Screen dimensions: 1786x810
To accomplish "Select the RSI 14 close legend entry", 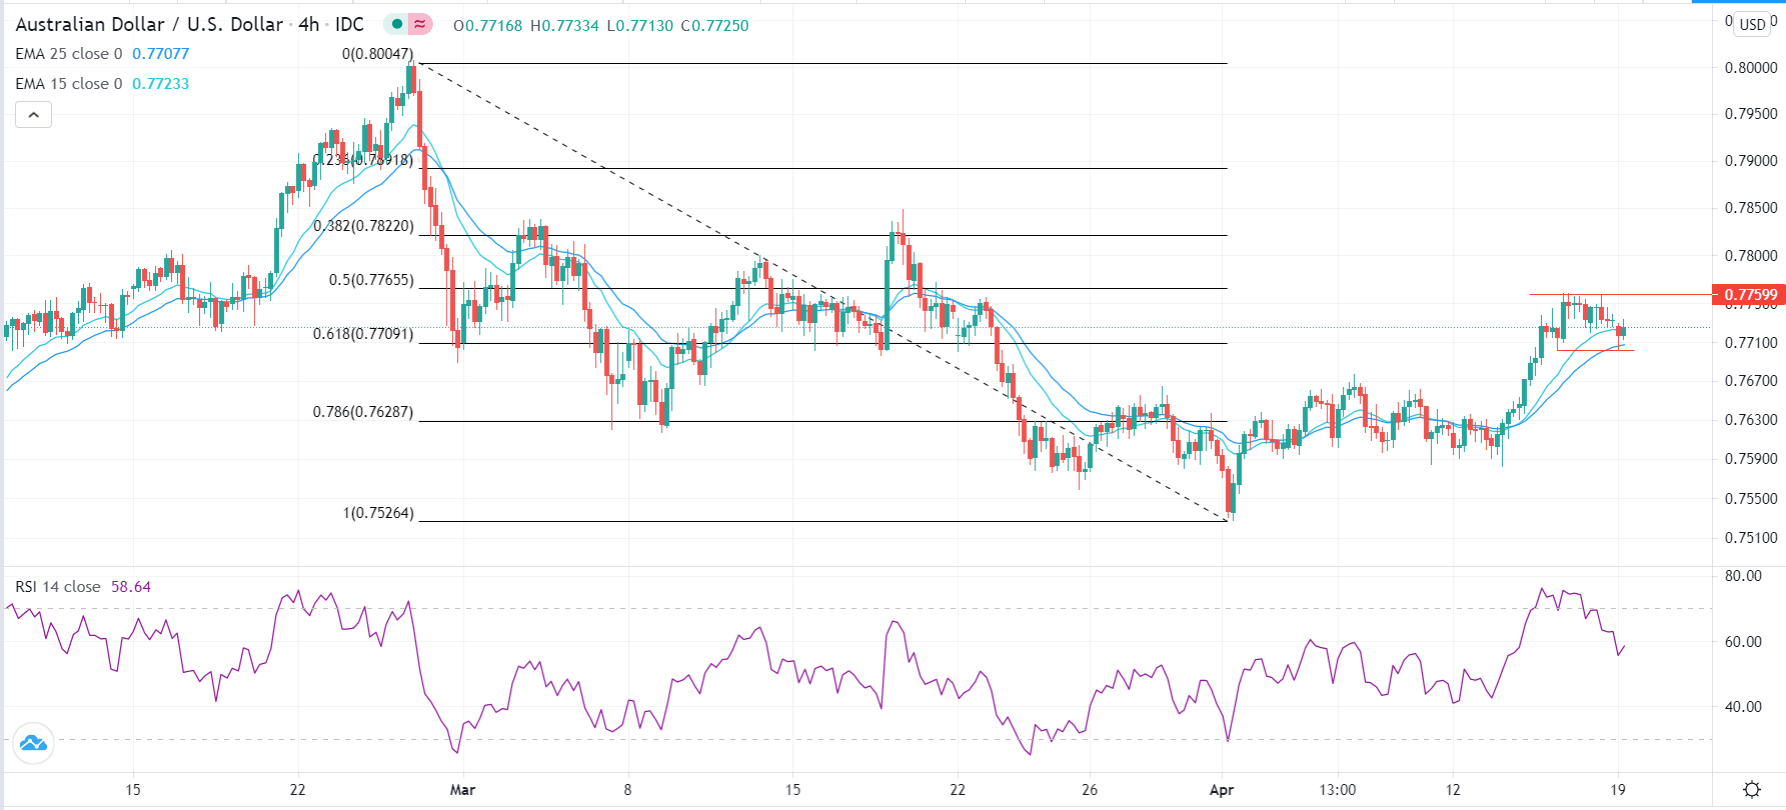I will (60, 587).
